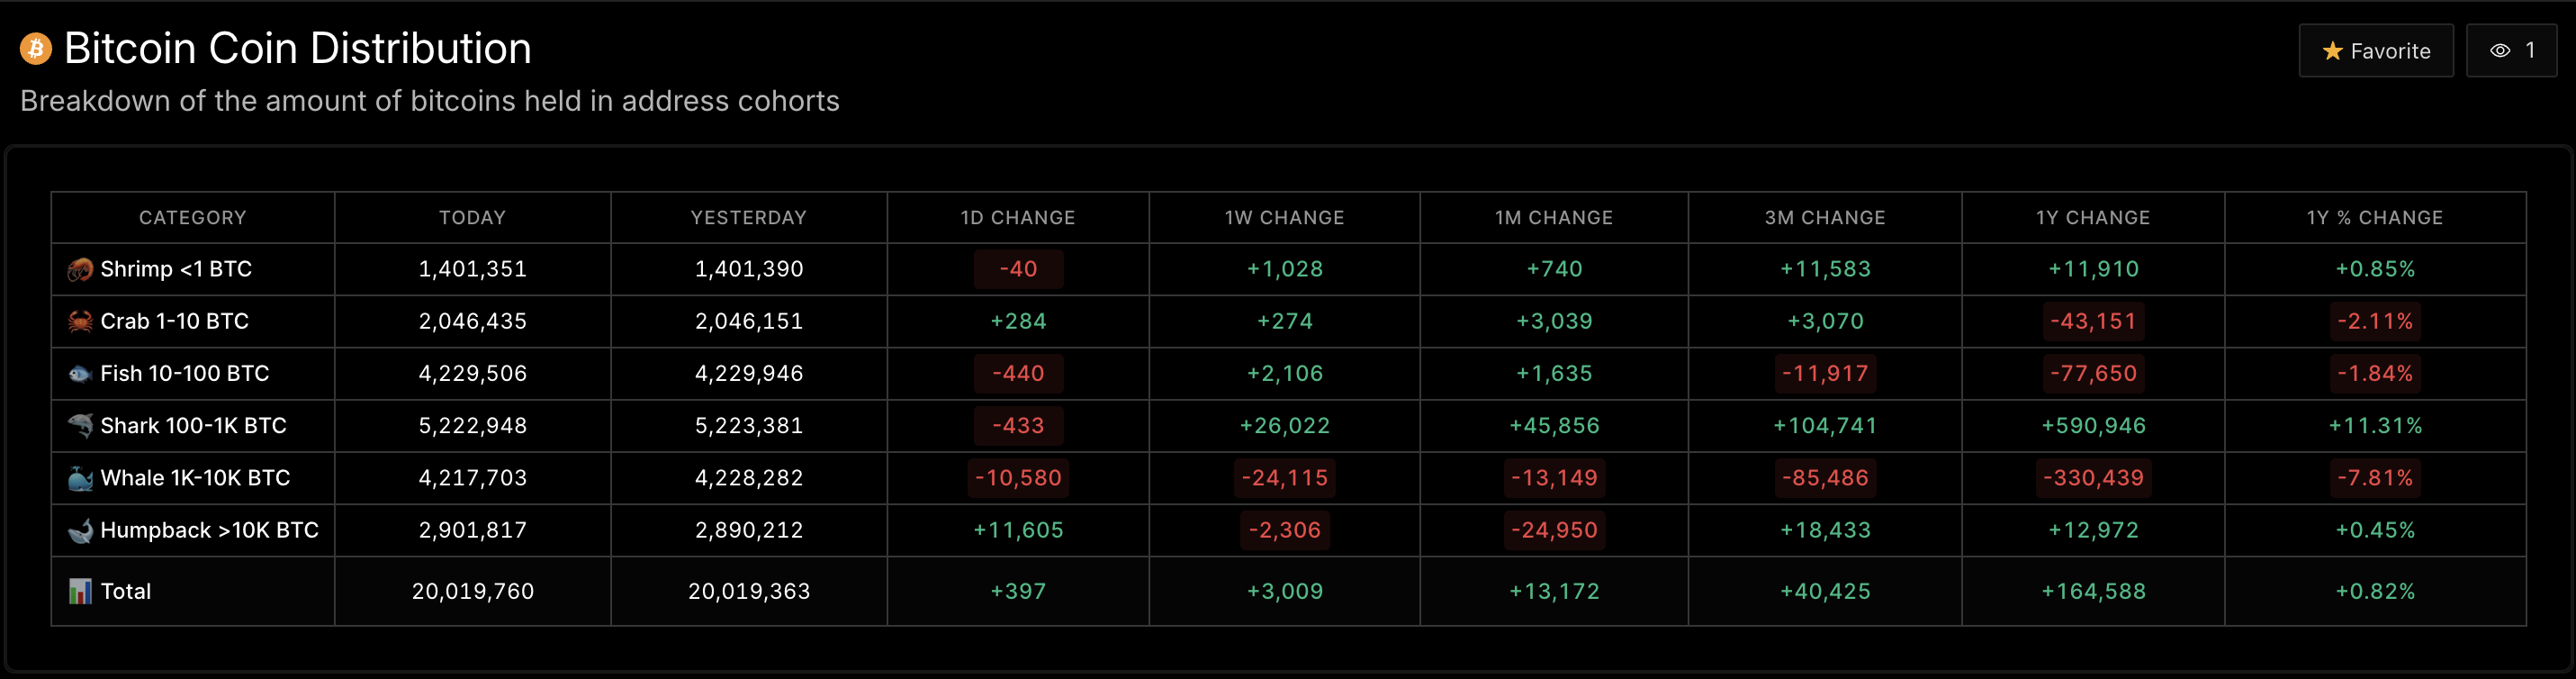Sort by the 1D CHANGE column header
Screen dimensions: 2576x679
coord(1017,218)
